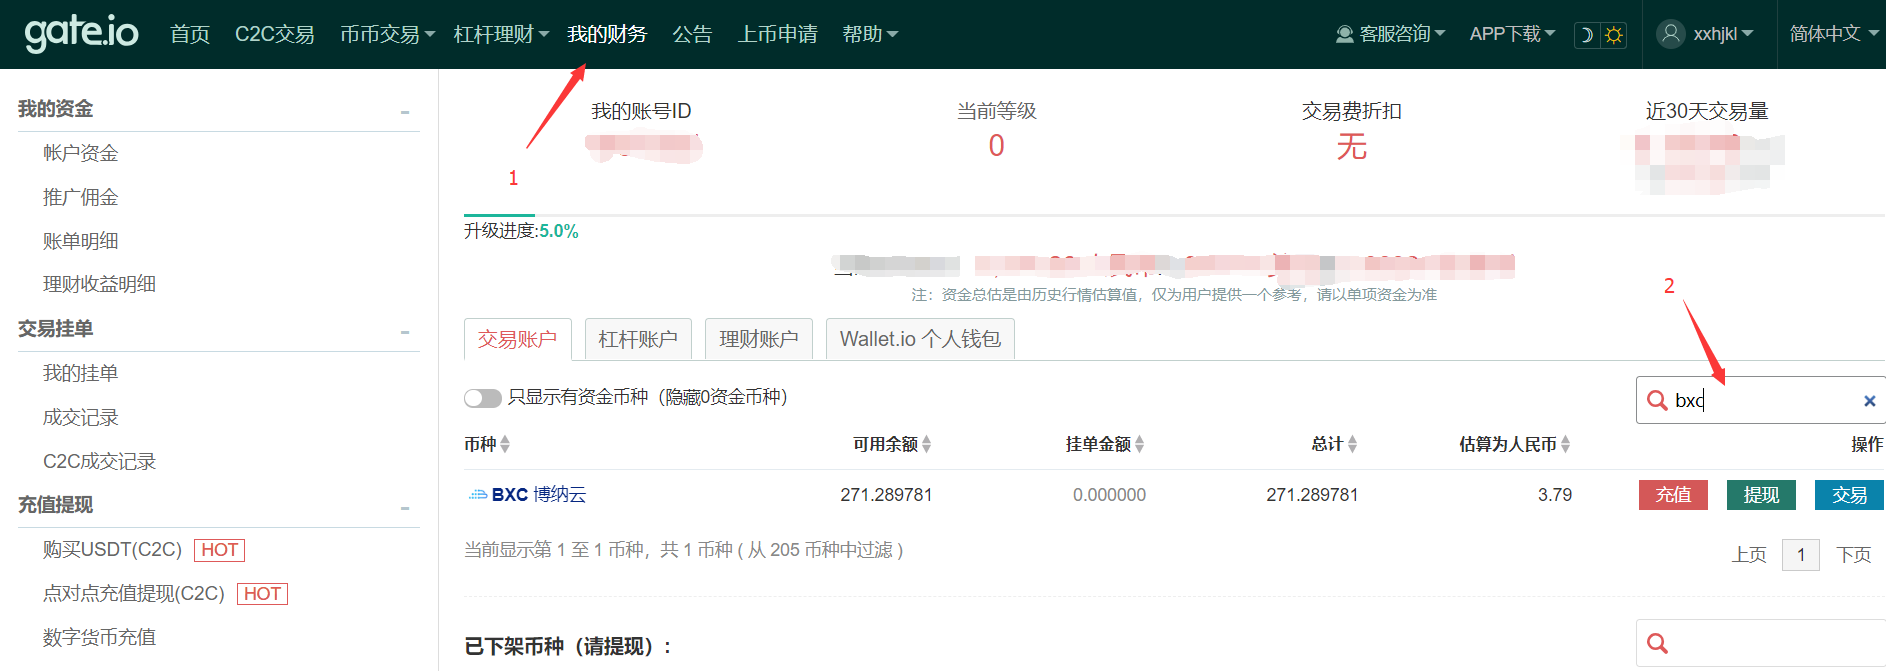1886x671 pixels.
Task: Open 成交记录 in the sidebar
Action: tap(80, 417)
